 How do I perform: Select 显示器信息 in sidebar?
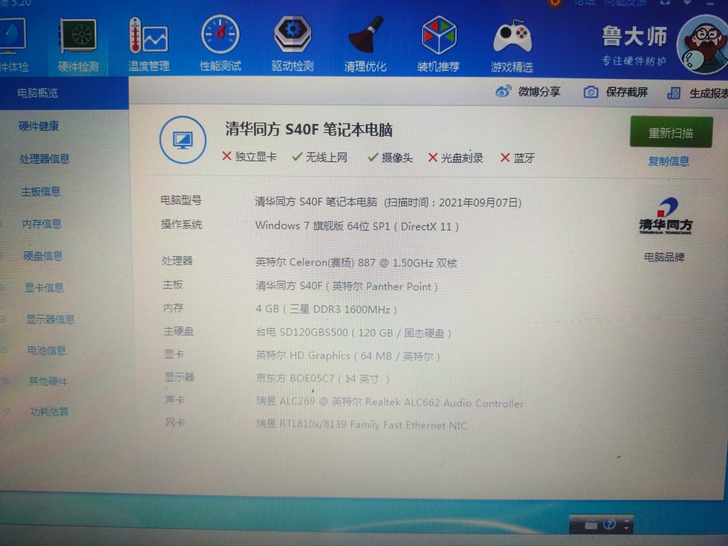coord(50,319)
